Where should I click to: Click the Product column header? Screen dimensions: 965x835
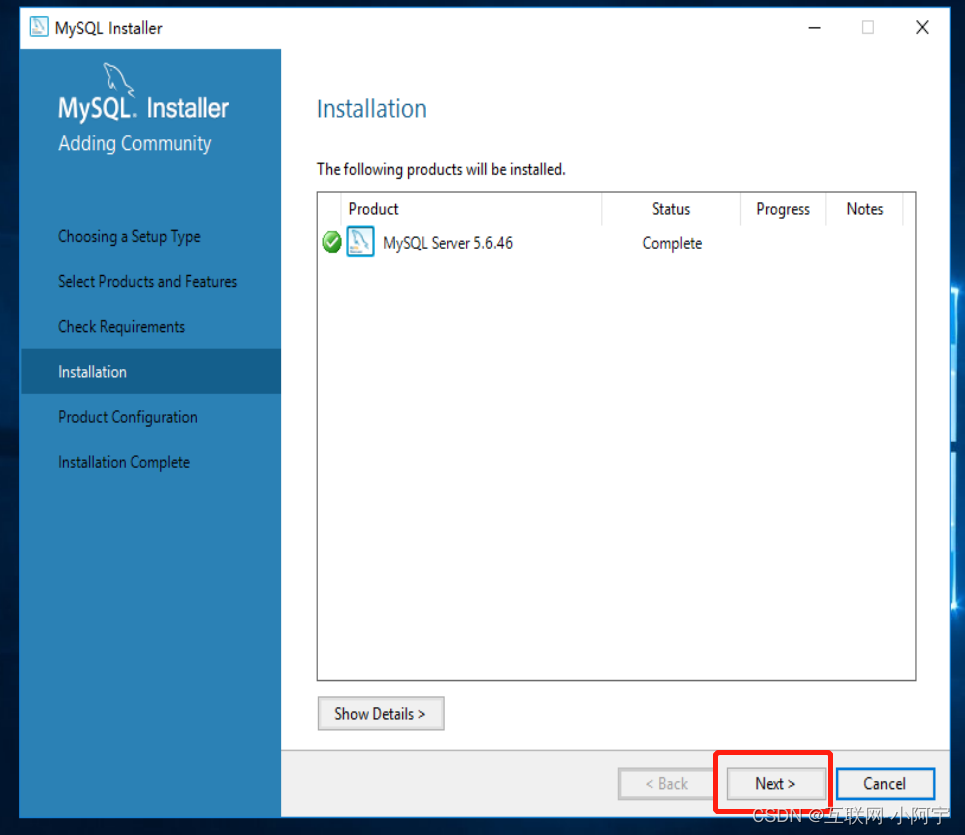point(373,209)
